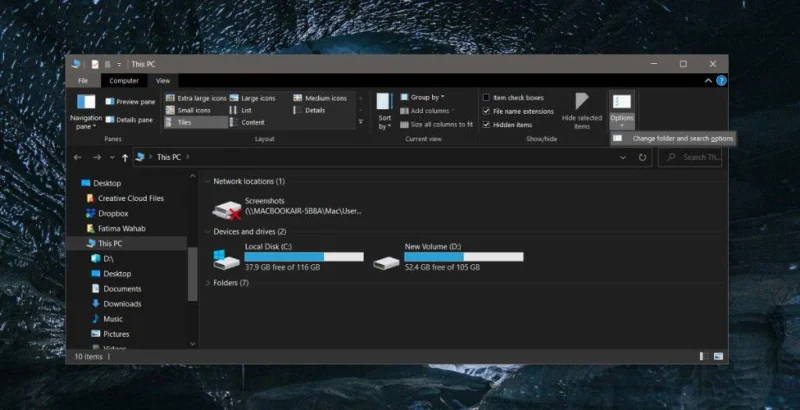Toggle the Preview pane button

[130, 101]
